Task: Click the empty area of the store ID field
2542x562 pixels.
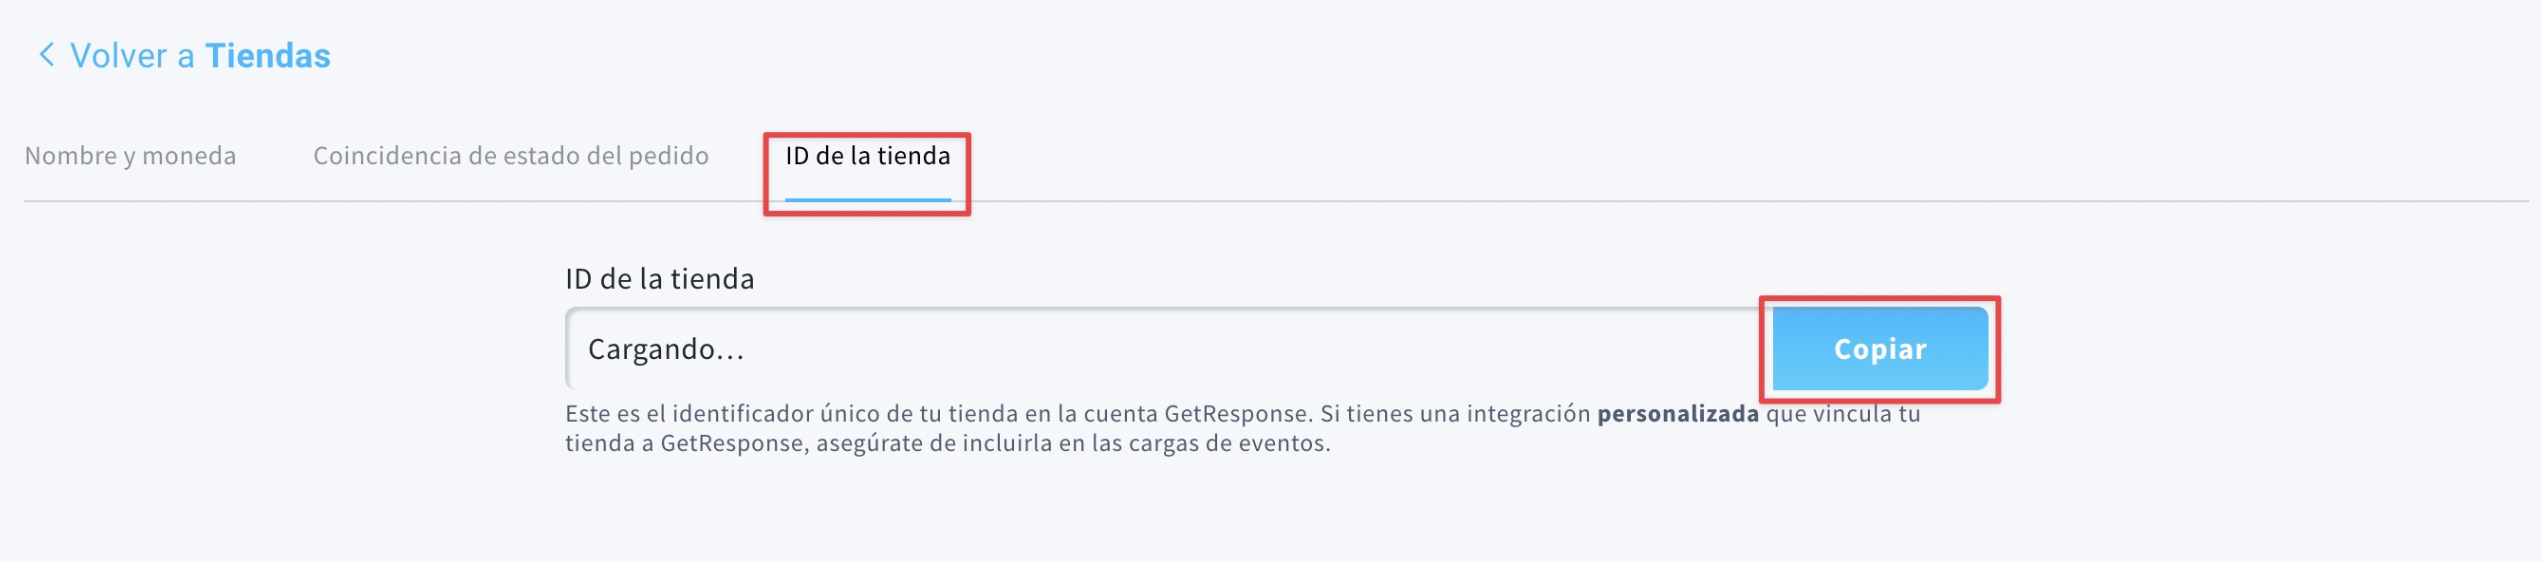Action: pyautogui.click(x=1250, y=349)
